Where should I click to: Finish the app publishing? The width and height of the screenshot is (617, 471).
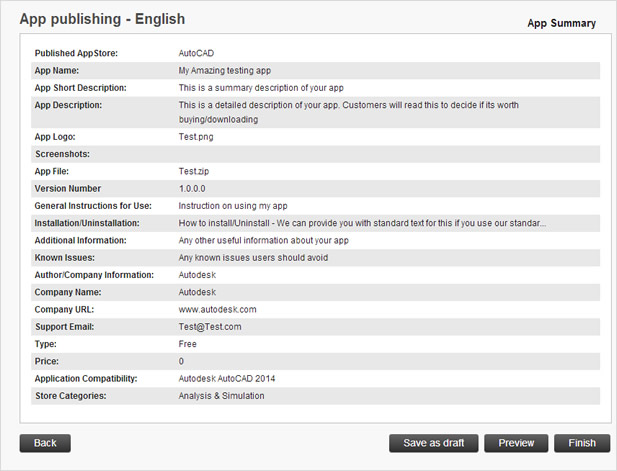point(582,443)
